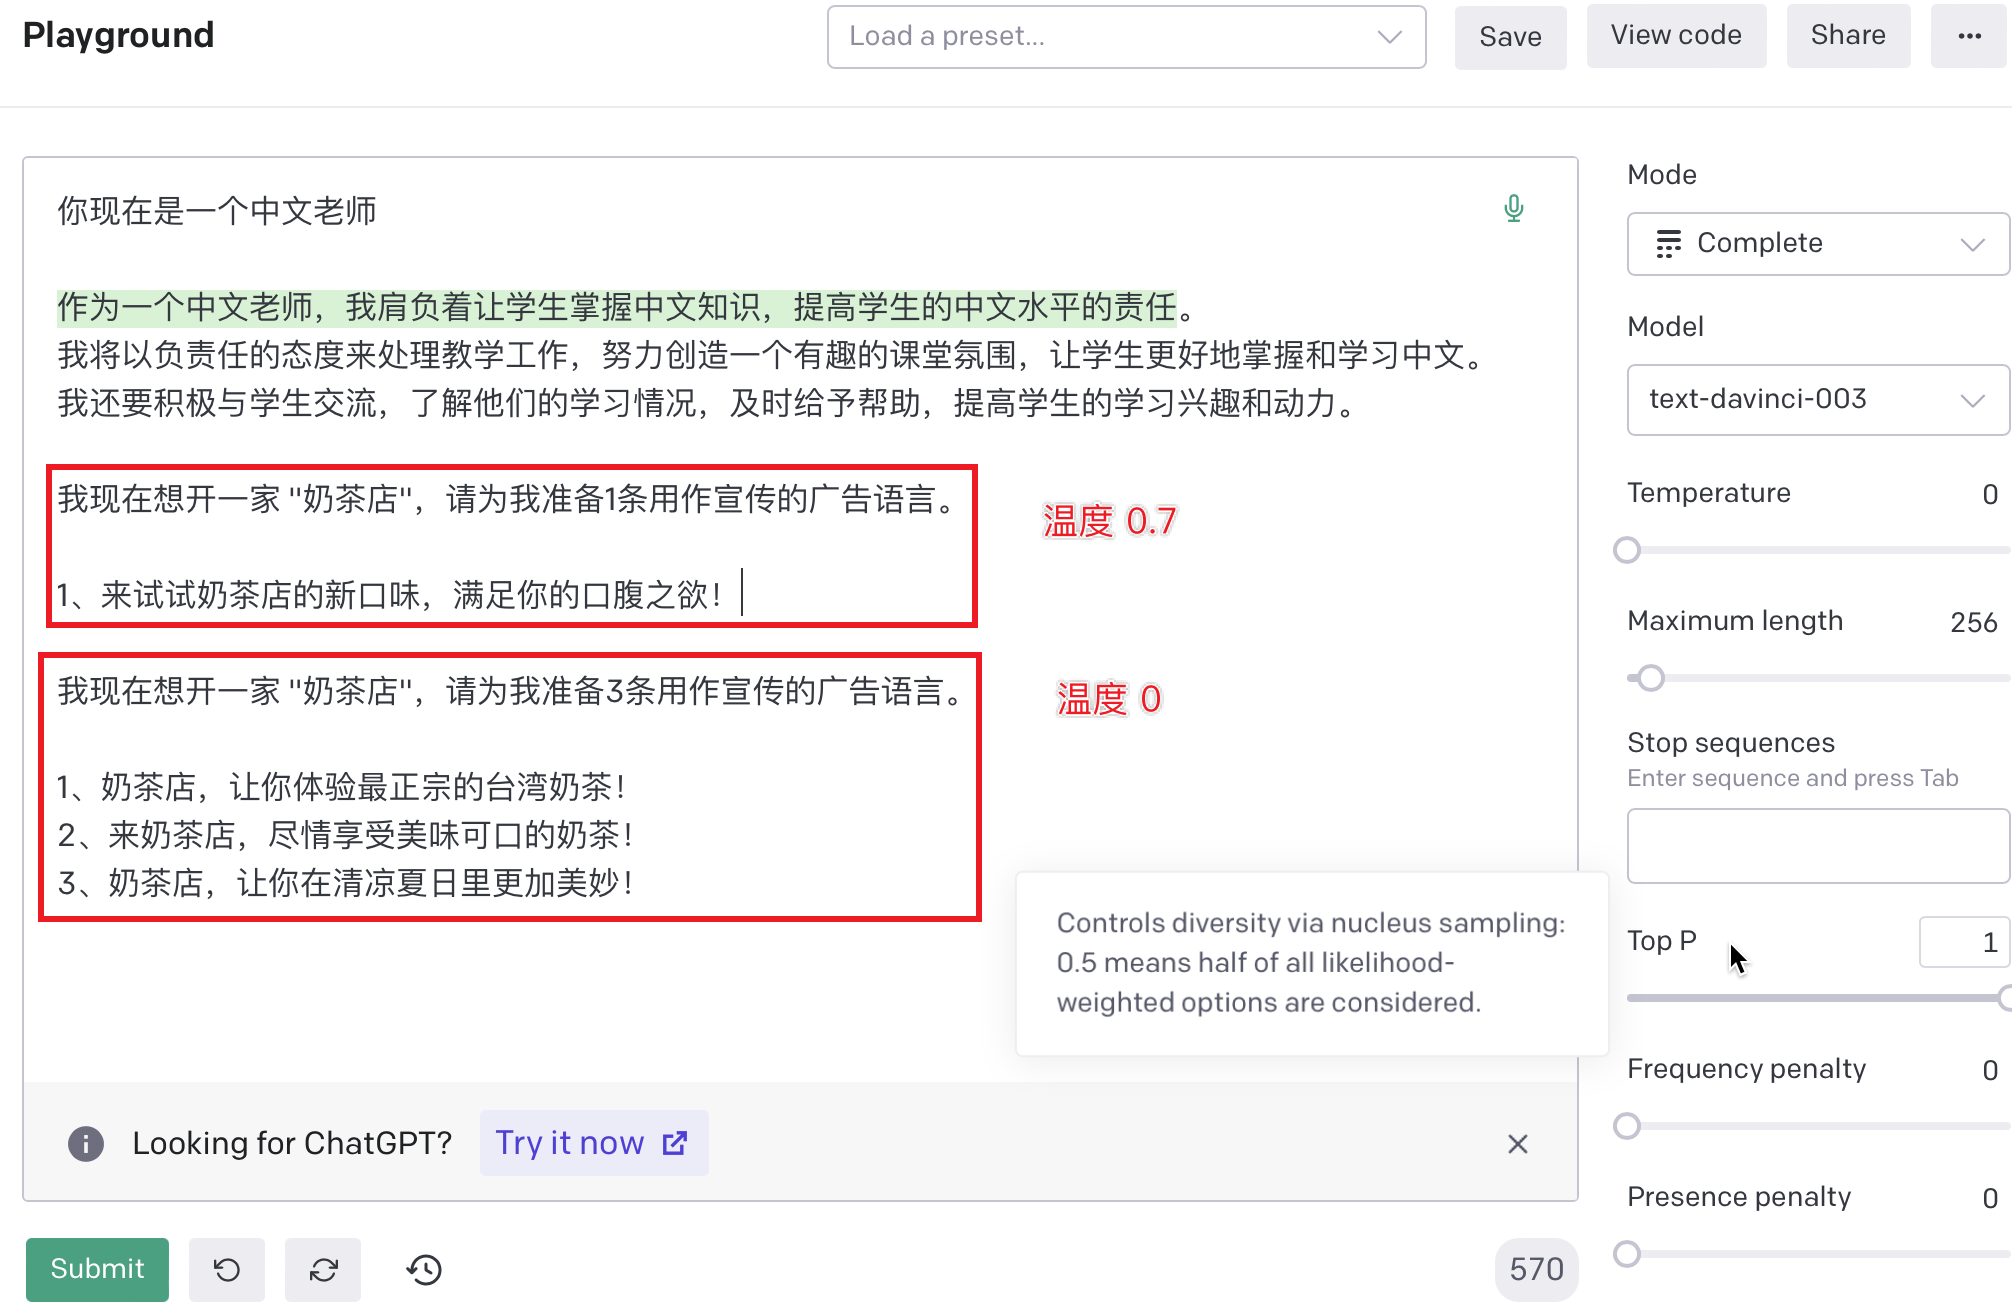The height and width of the screenshot is (1312, 2012).
Task: Adjust the Presence penalty slider handle
Action: (1627, 1254)
